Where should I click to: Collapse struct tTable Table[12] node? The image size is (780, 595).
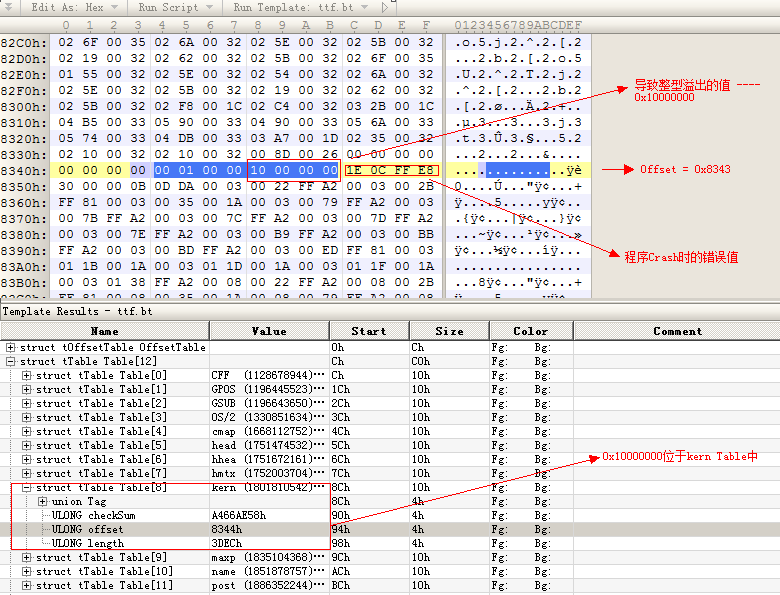click(10, 361)
